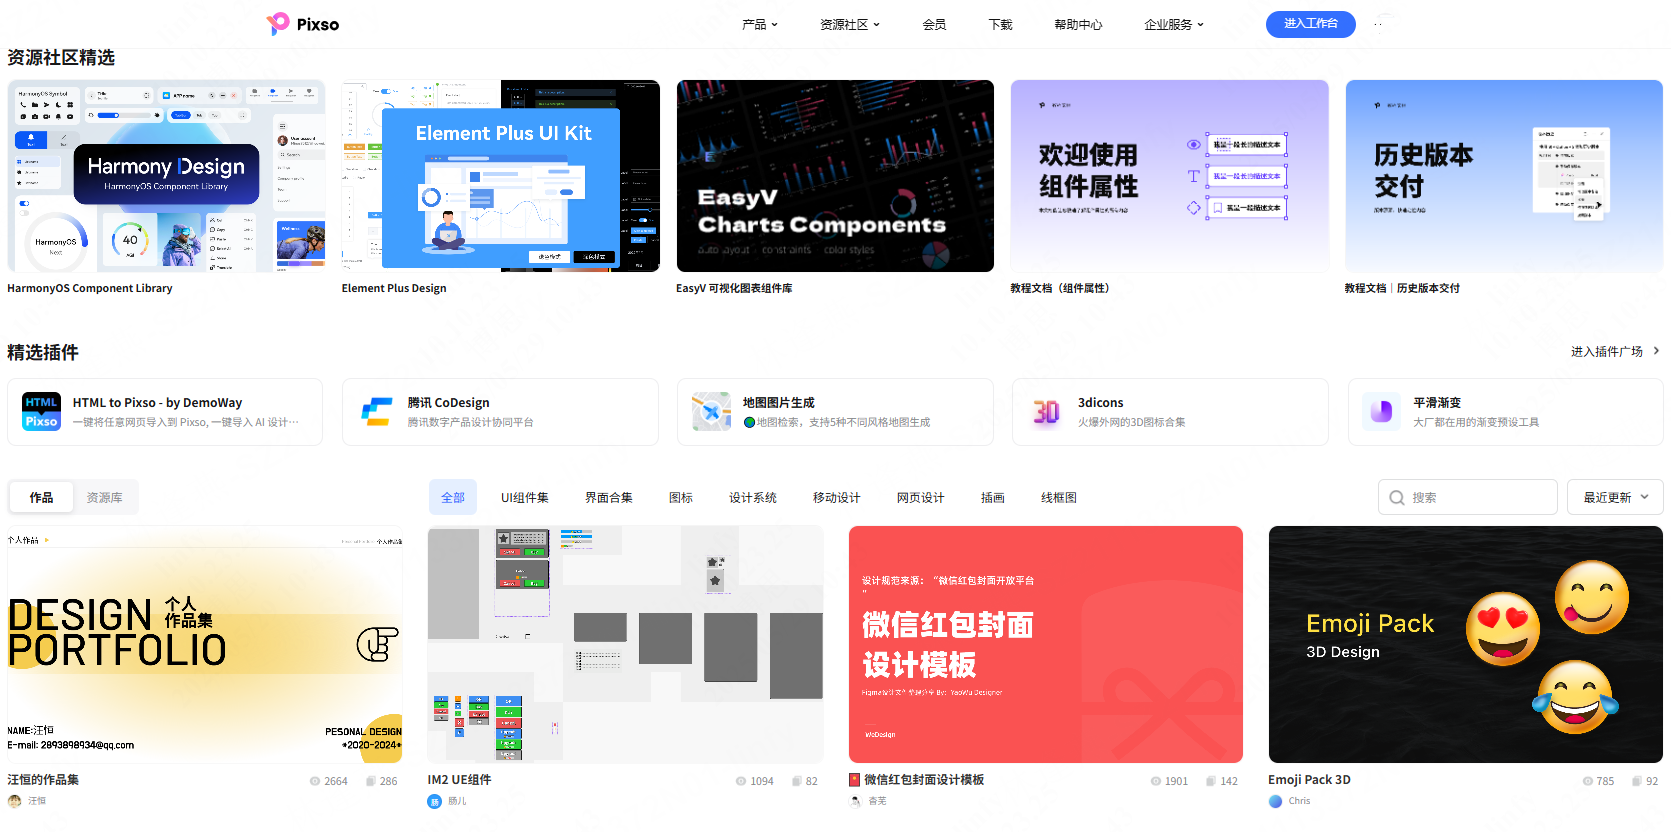Click author avatar 杏芜
Viewport: 1671px width, 832px height.
pyautogui.click(x=855, y=801)
